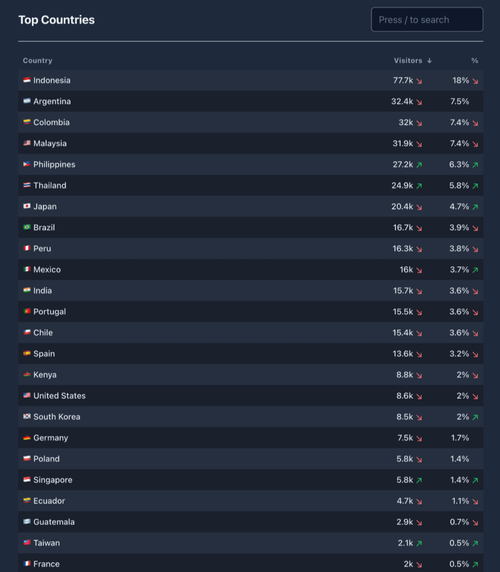Sort by the Visitors column arrow

pyautogui.click(x=429, y=61)
